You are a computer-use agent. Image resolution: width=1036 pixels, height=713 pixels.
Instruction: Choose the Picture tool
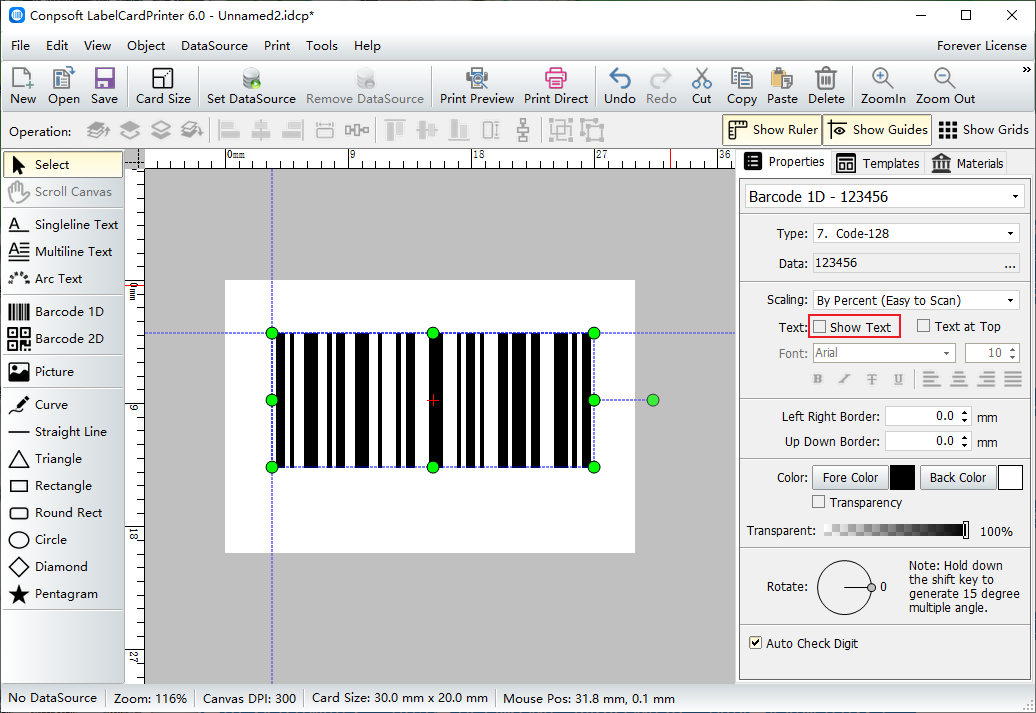click(x=63, y=372)
